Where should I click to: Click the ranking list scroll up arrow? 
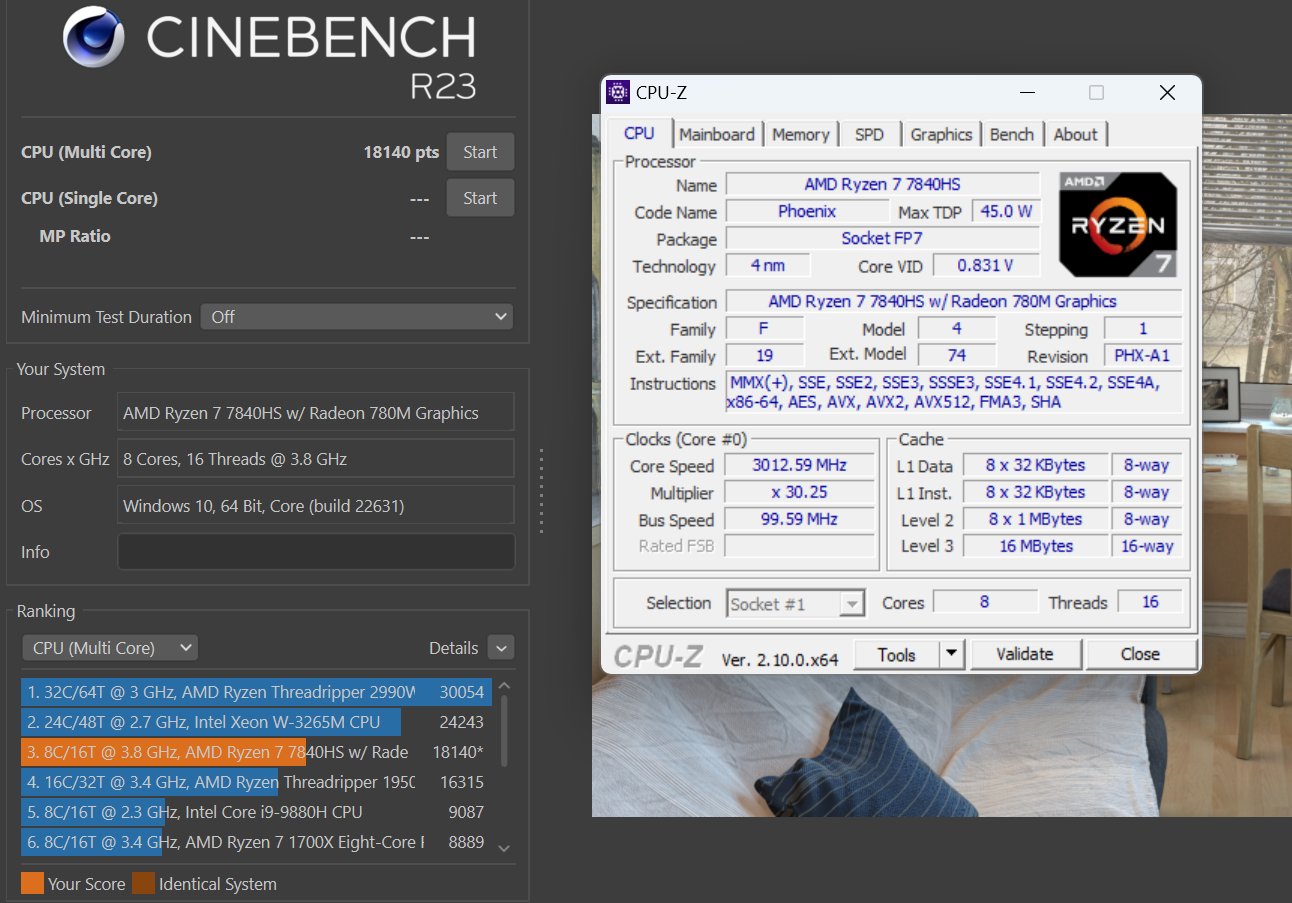(503, 686)
